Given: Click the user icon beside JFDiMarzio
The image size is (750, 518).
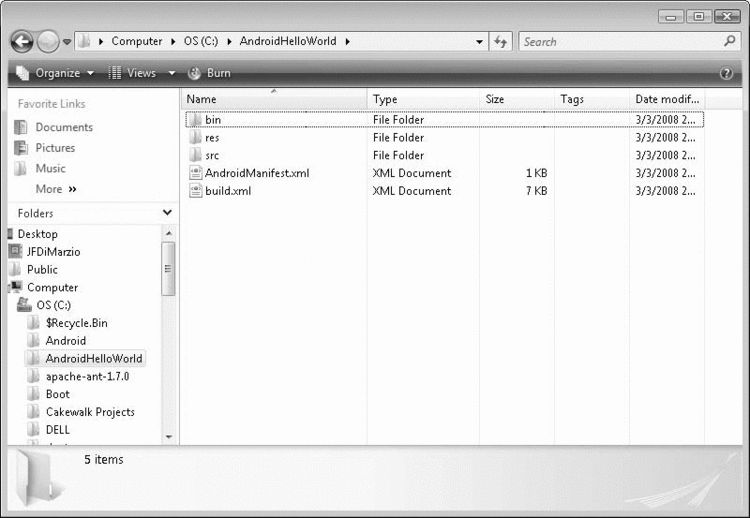Looking at the screenshot, I should 15,251.
